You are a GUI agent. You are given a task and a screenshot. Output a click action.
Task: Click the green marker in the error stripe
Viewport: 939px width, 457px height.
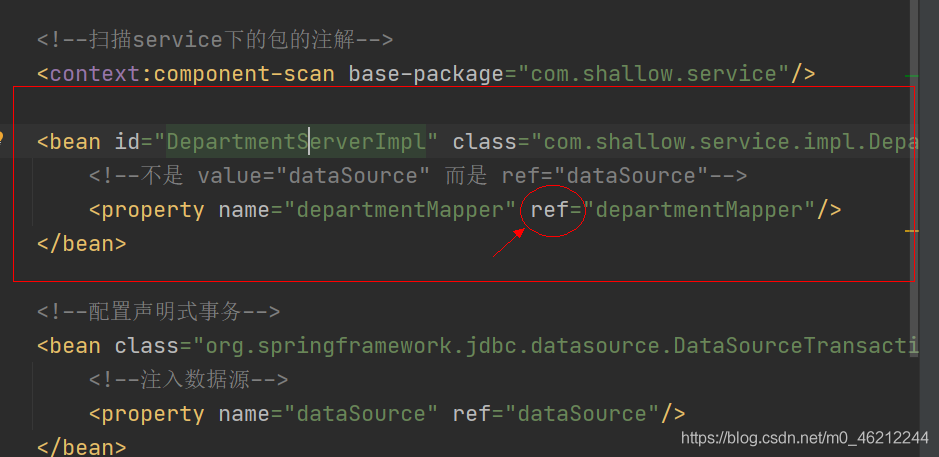(x=911, y=75)
